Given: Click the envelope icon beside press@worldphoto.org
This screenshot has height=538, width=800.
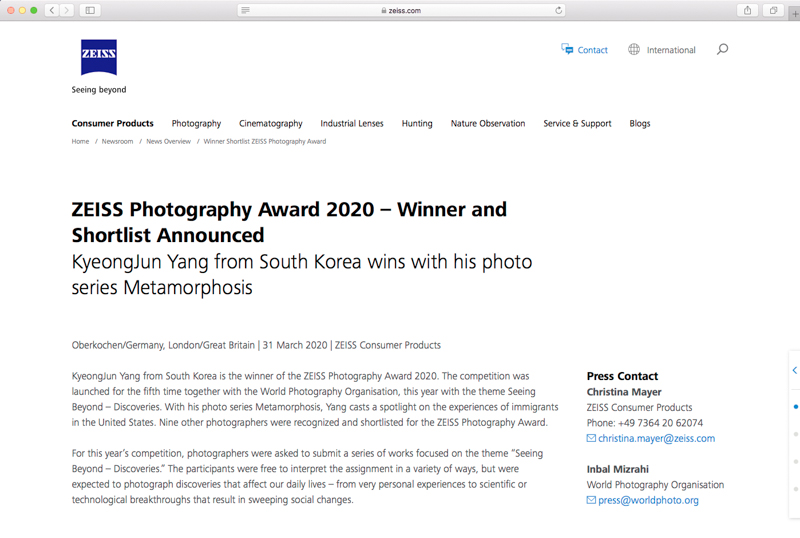Looking at the screenshot, I should point(591,500).
